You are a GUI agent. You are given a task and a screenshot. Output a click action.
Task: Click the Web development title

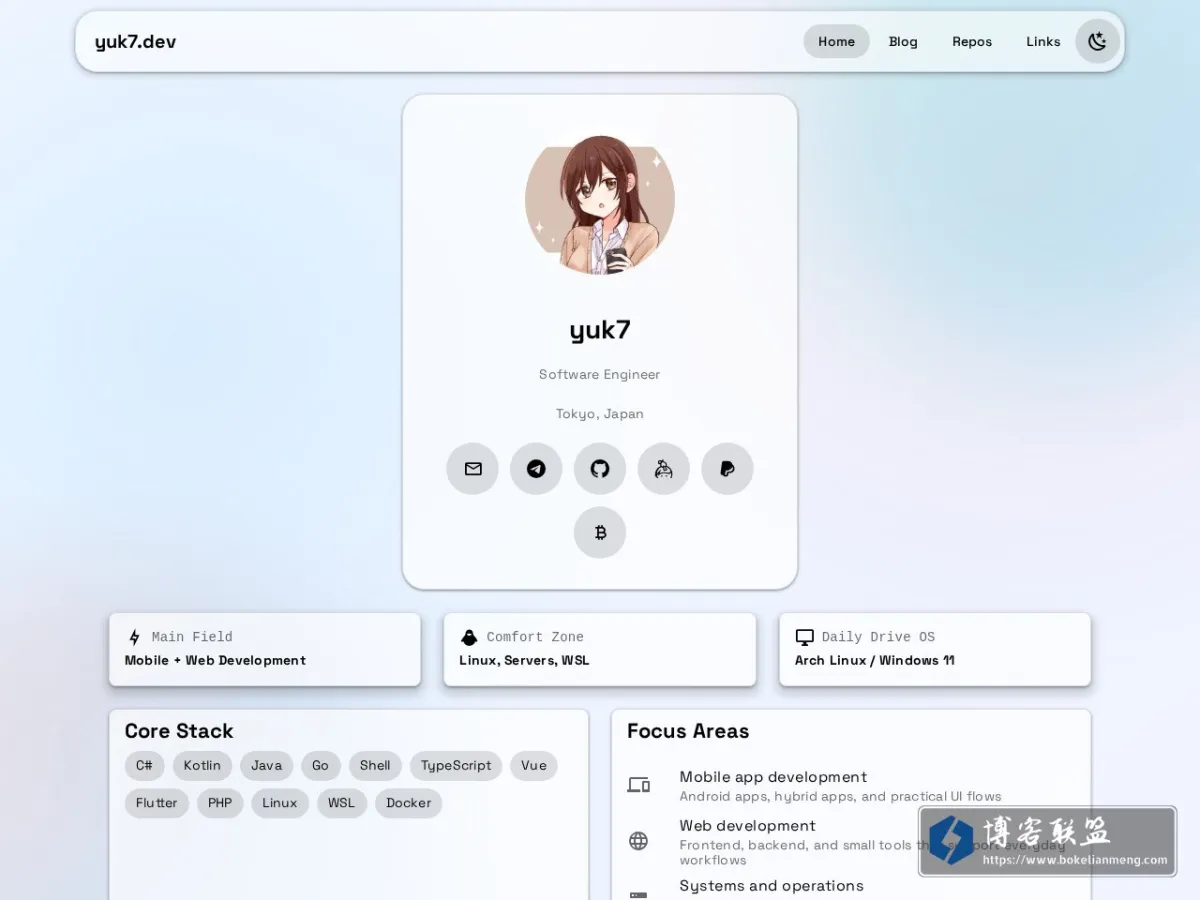click(x=747, y=826)
